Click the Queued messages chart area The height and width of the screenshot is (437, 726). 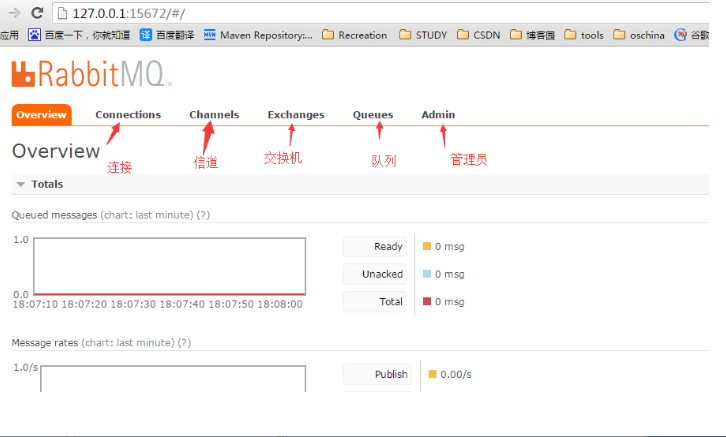(x=169, y=266)
